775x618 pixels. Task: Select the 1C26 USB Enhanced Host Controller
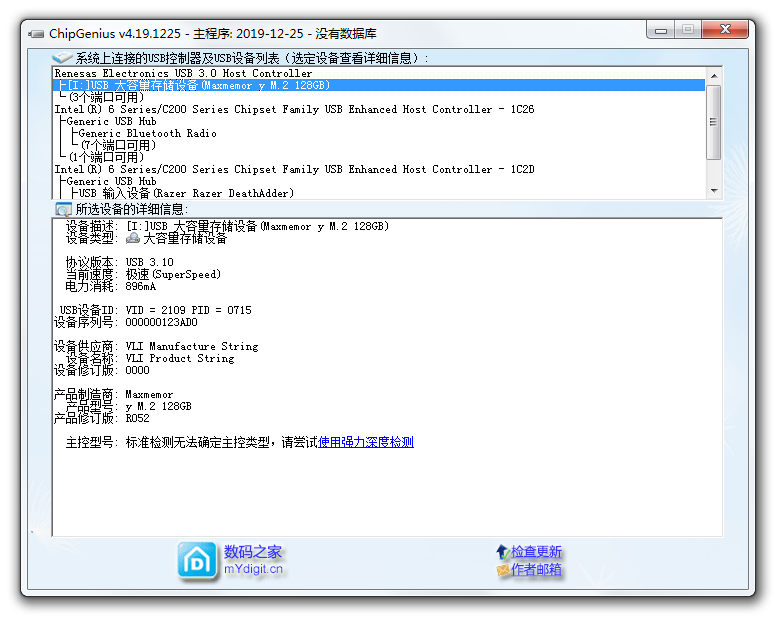[x=294, y=110]
